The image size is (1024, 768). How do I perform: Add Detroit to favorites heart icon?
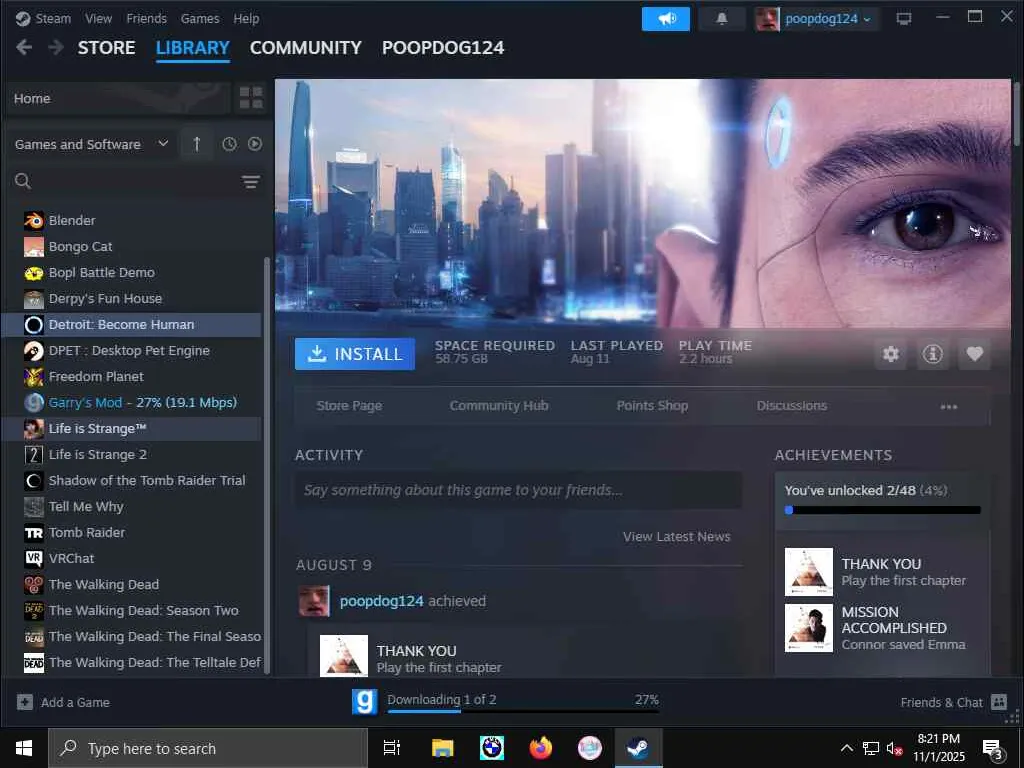(x=974, y=354)
